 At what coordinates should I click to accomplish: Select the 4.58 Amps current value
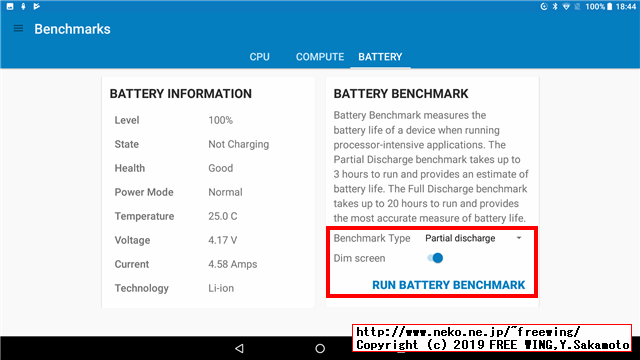point(233,264)
